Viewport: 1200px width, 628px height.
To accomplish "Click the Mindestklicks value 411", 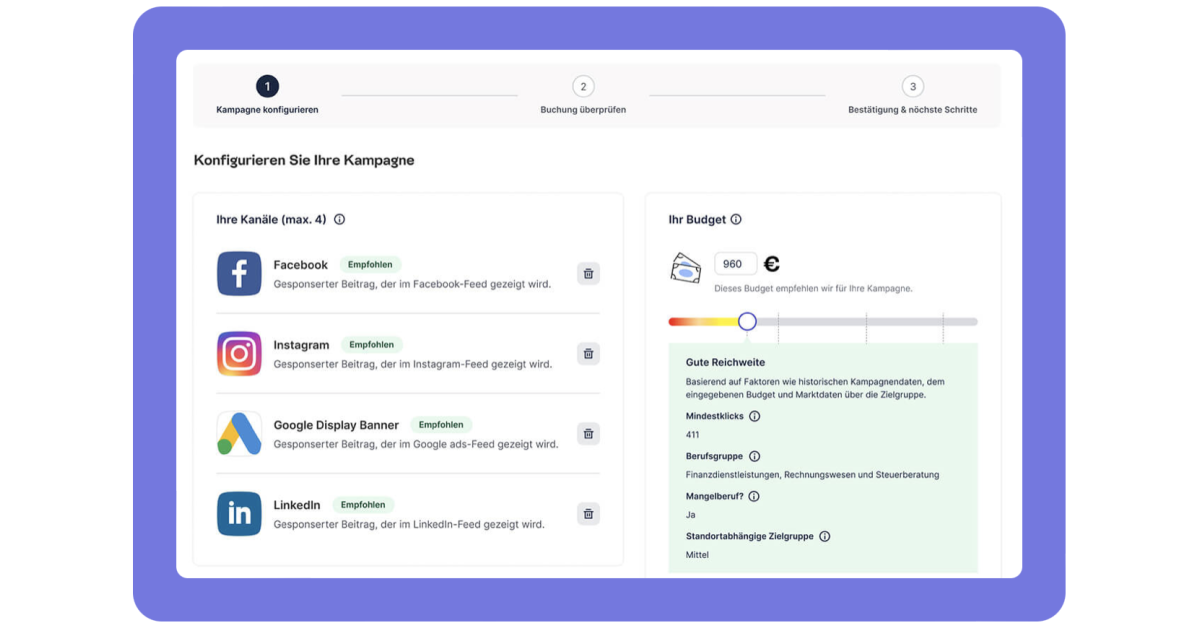I will 693,435.
